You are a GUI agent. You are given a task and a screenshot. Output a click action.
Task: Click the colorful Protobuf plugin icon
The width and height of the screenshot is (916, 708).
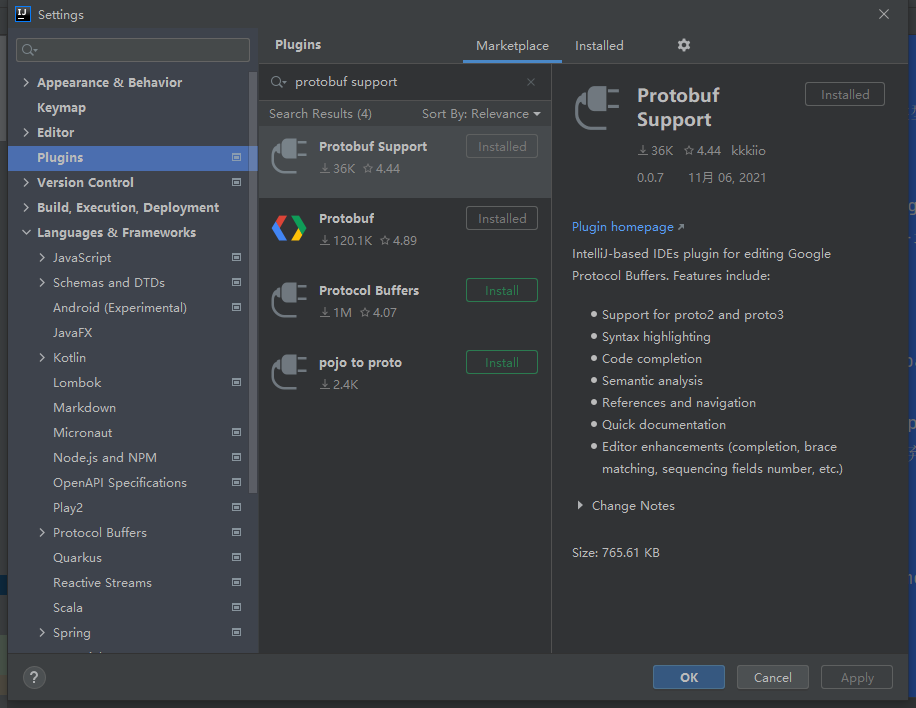click(x=289, y=228)
